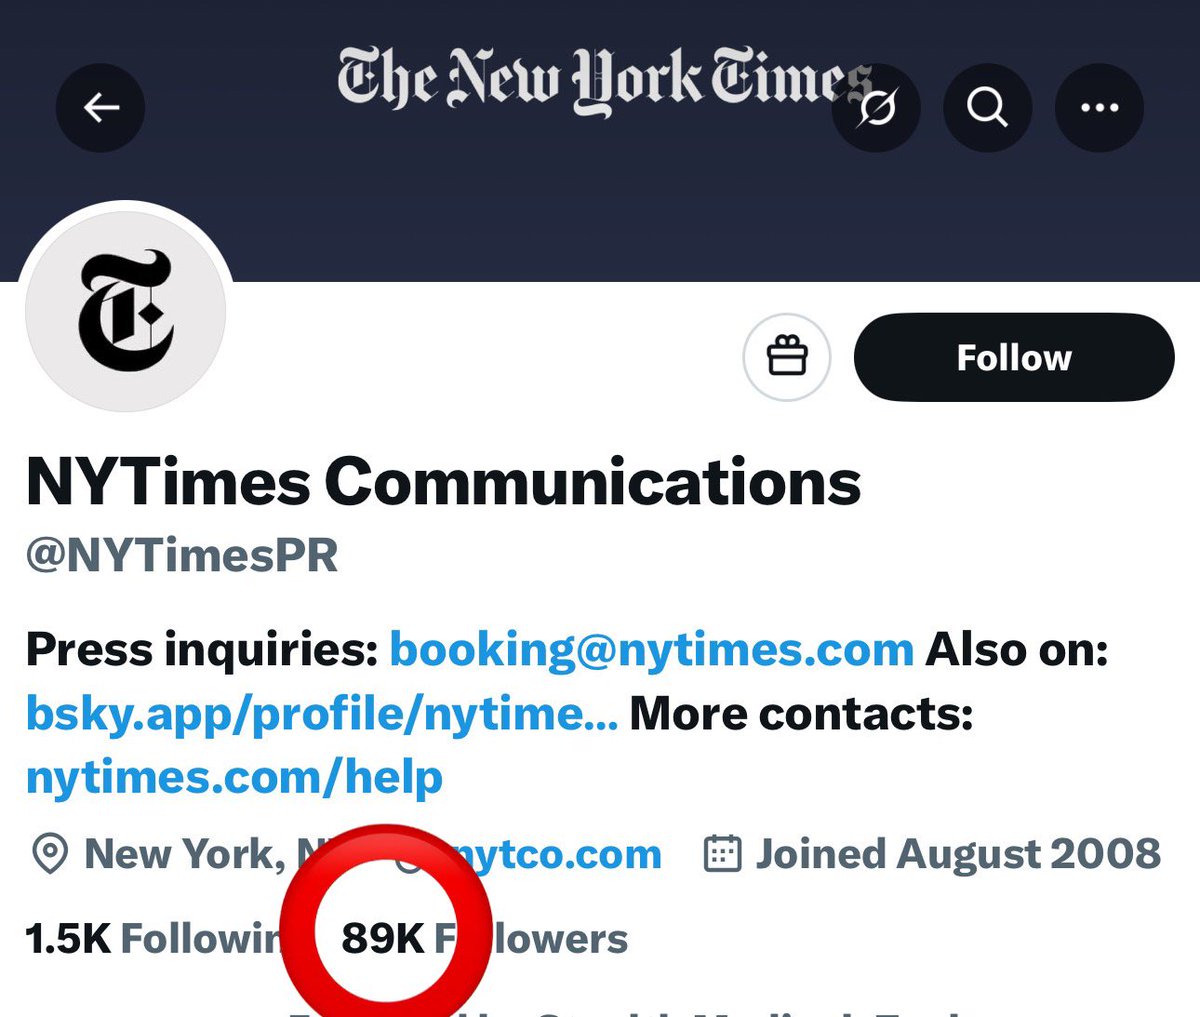Open the NYT 'T' profile avatar
The height and width of the screenshot is (1017, 1200).
pos(126,312)
